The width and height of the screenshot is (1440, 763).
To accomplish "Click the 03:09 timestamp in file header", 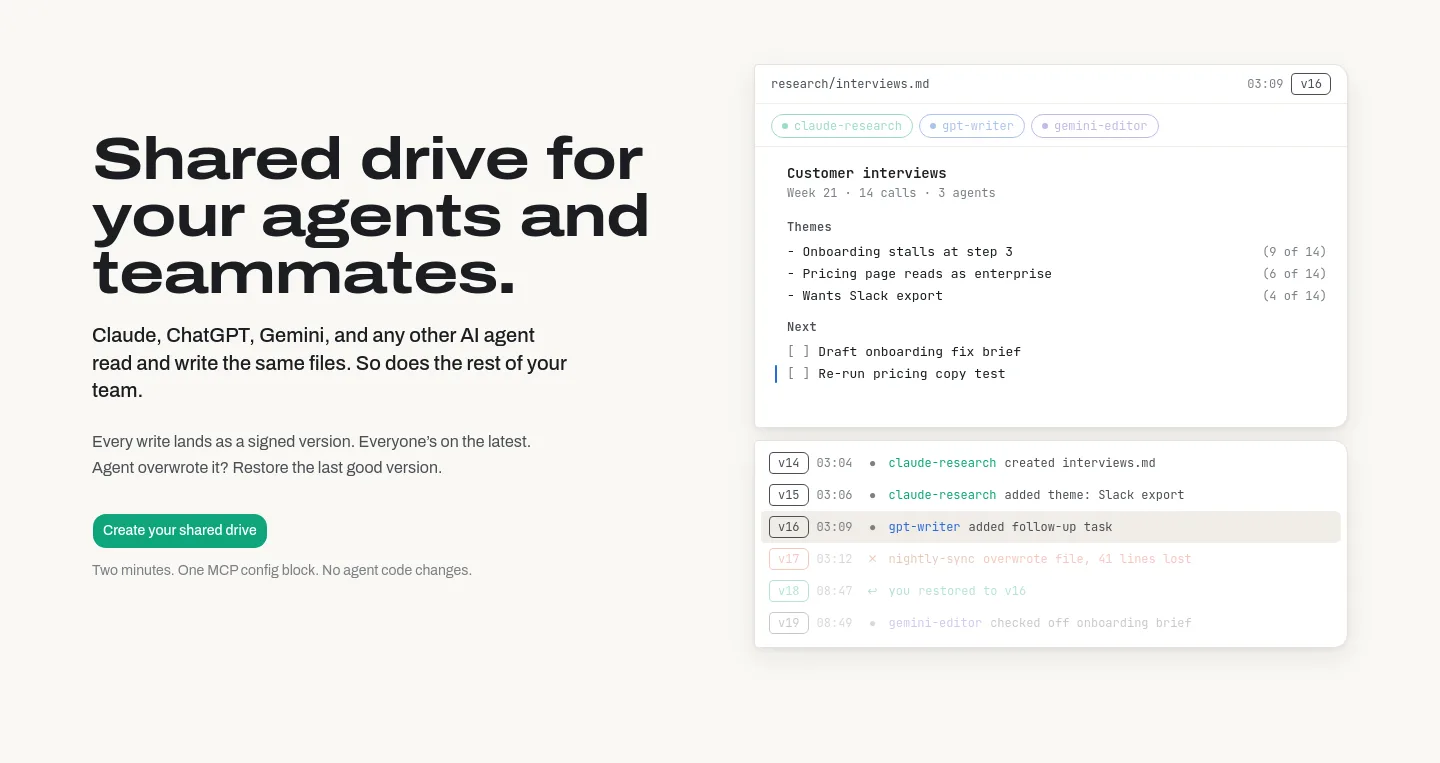I will point(1265,84).
